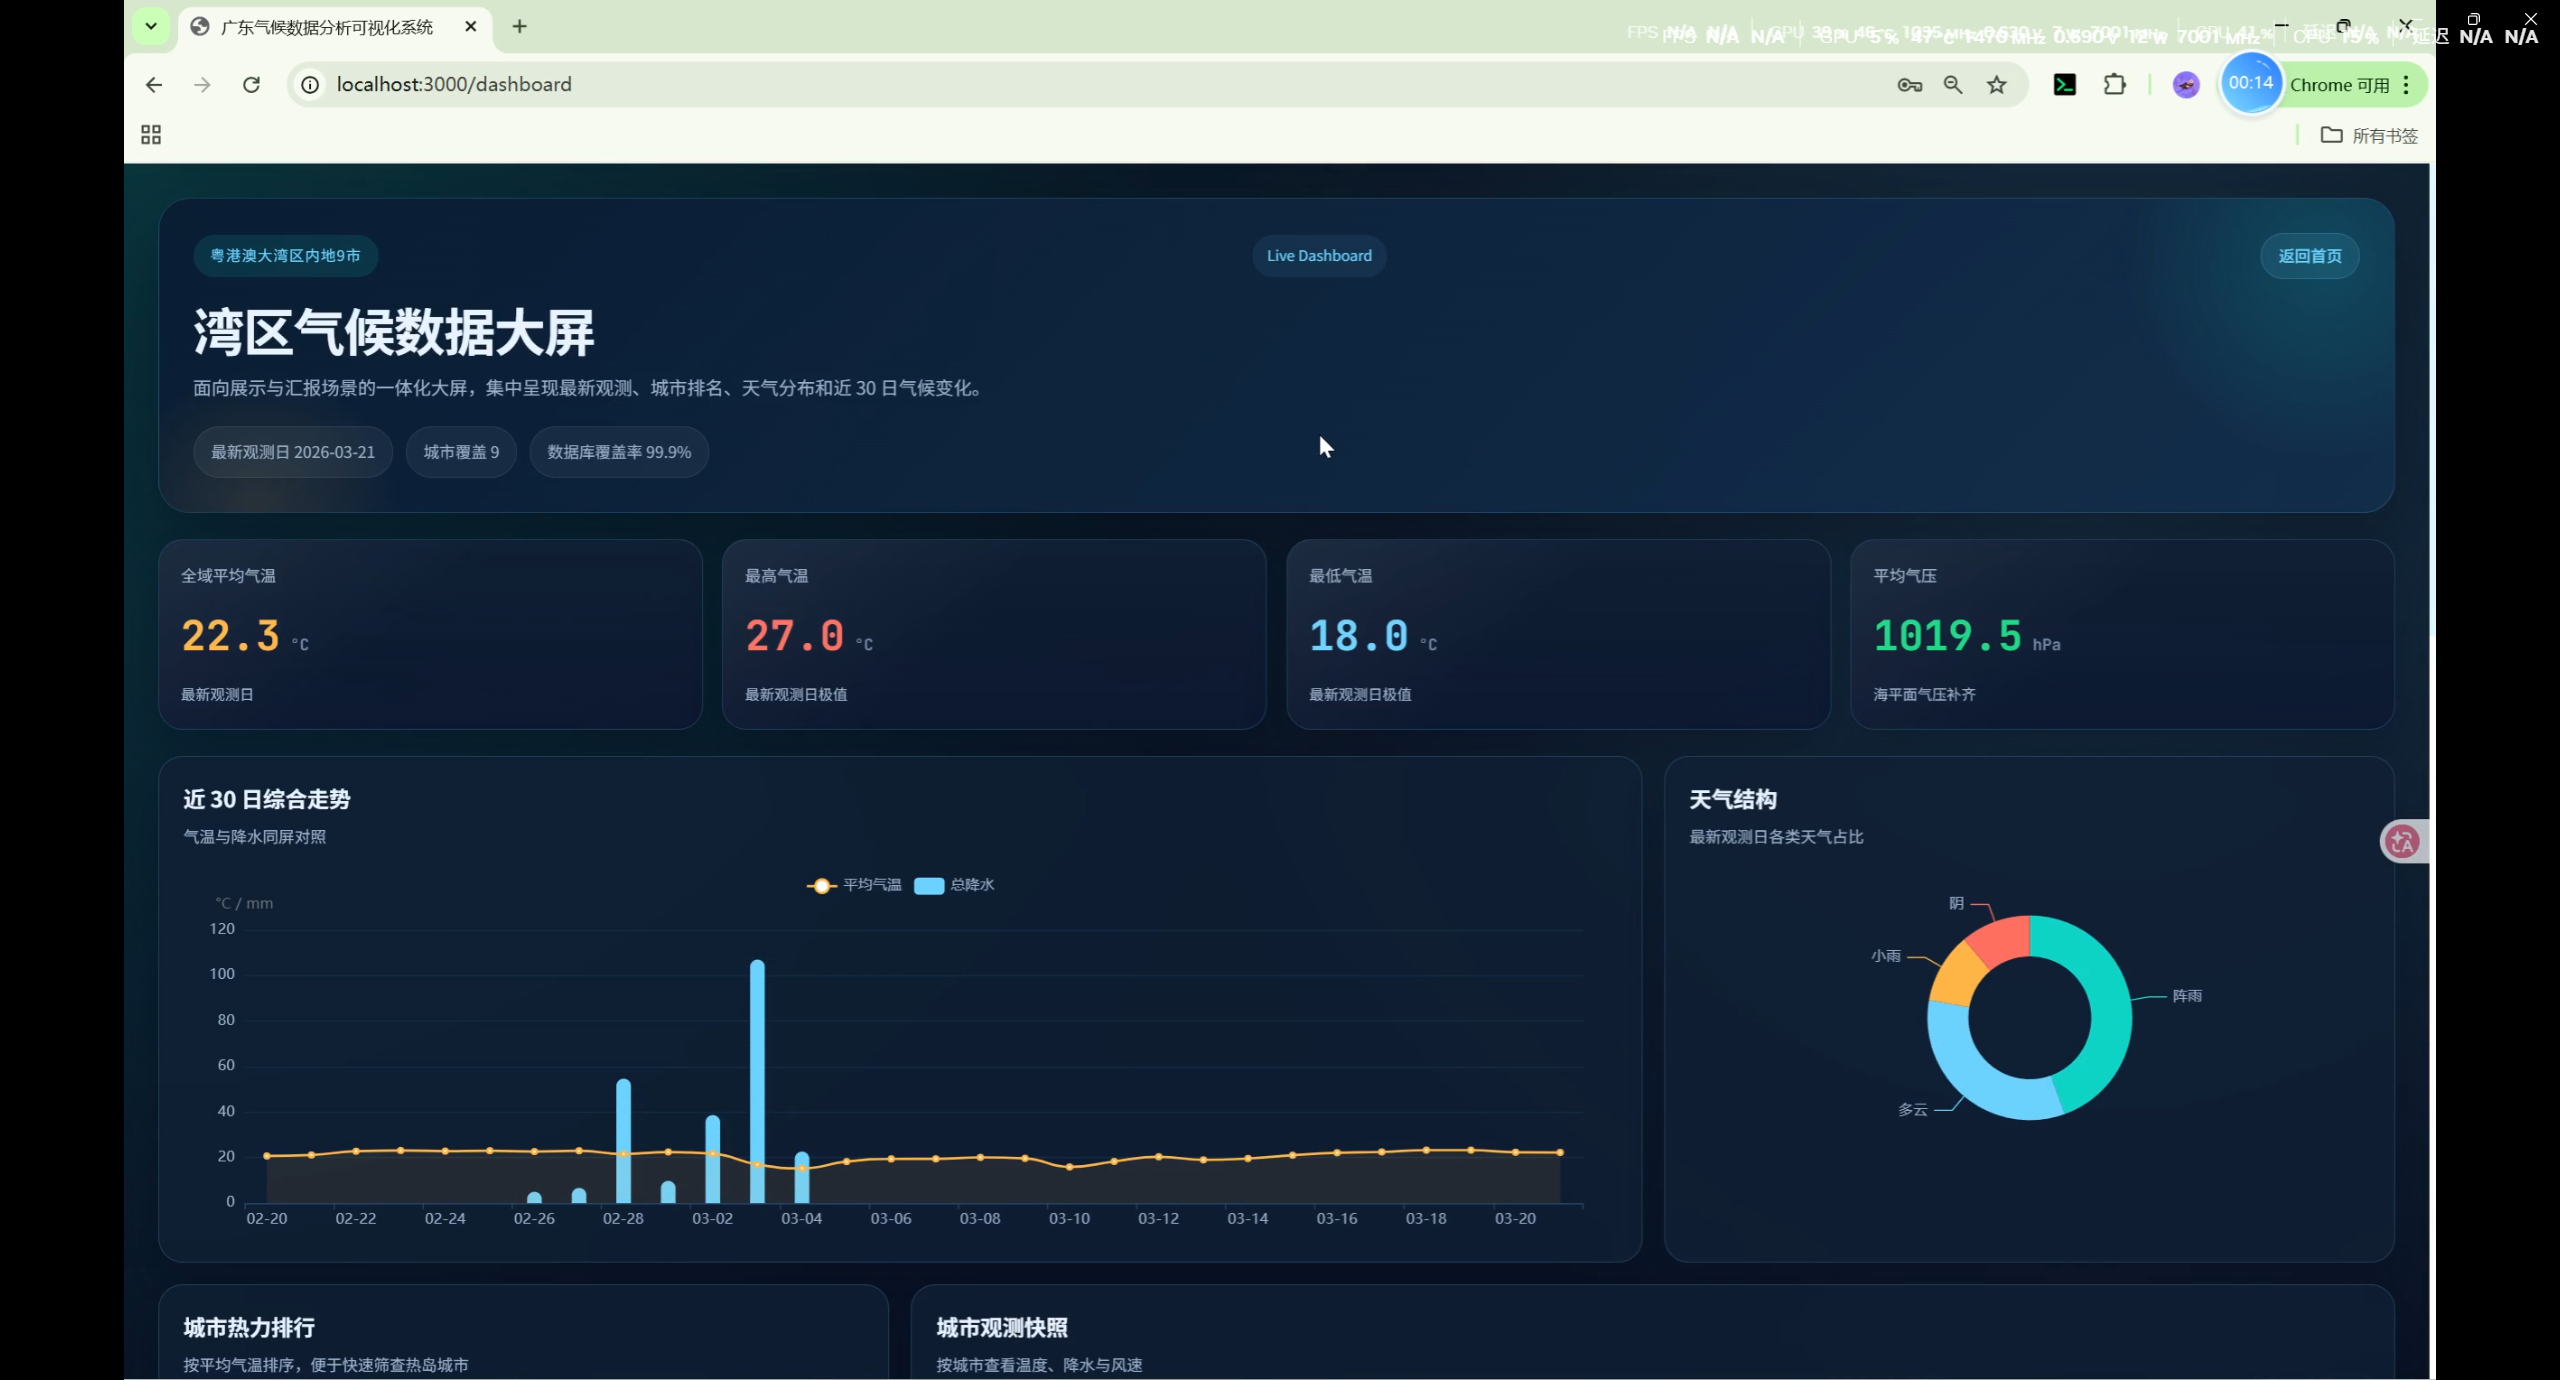
Task: Open 所有书签 bookmarks folder
Action: coord(2369,135)
